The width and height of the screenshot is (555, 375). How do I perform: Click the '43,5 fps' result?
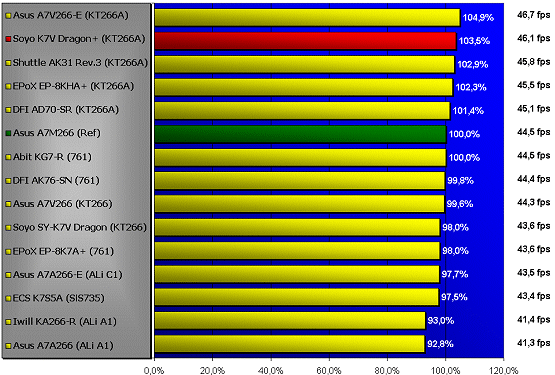[x=534, y=273]
